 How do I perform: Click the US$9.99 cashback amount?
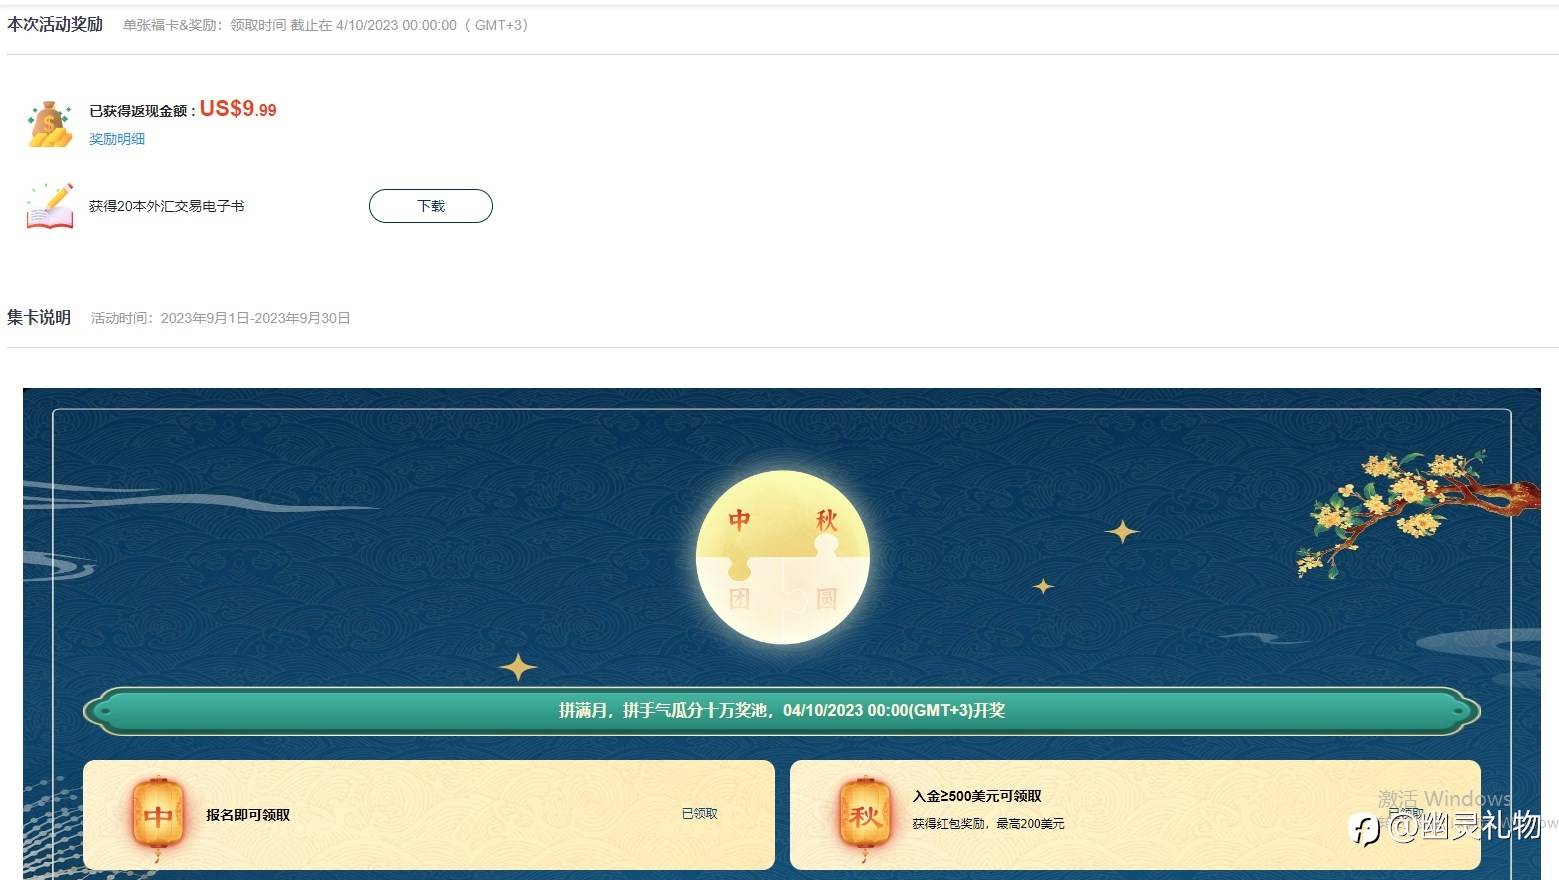click(x=238, y=109)
